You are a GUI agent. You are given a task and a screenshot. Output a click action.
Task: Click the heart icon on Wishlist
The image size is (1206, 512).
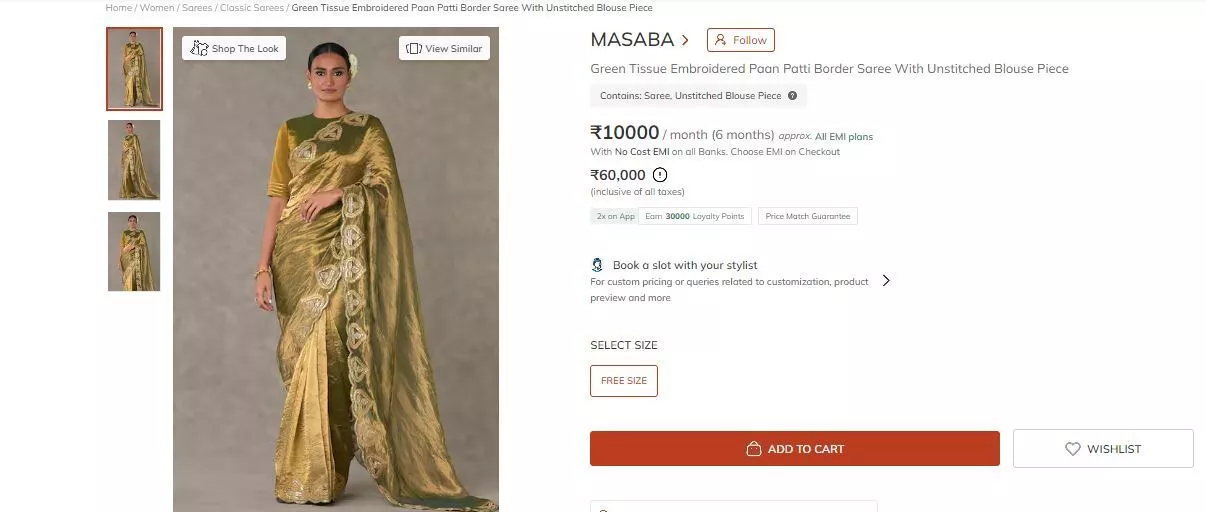(1072, 449)
